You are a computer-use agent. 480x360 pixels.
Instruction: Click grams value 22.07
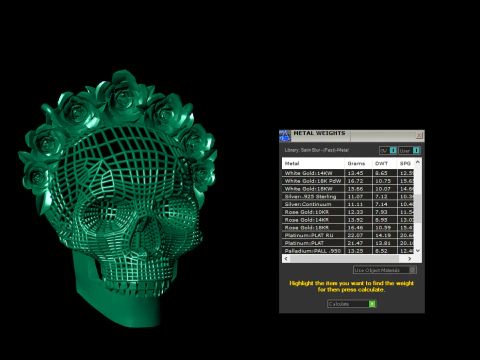355,235
